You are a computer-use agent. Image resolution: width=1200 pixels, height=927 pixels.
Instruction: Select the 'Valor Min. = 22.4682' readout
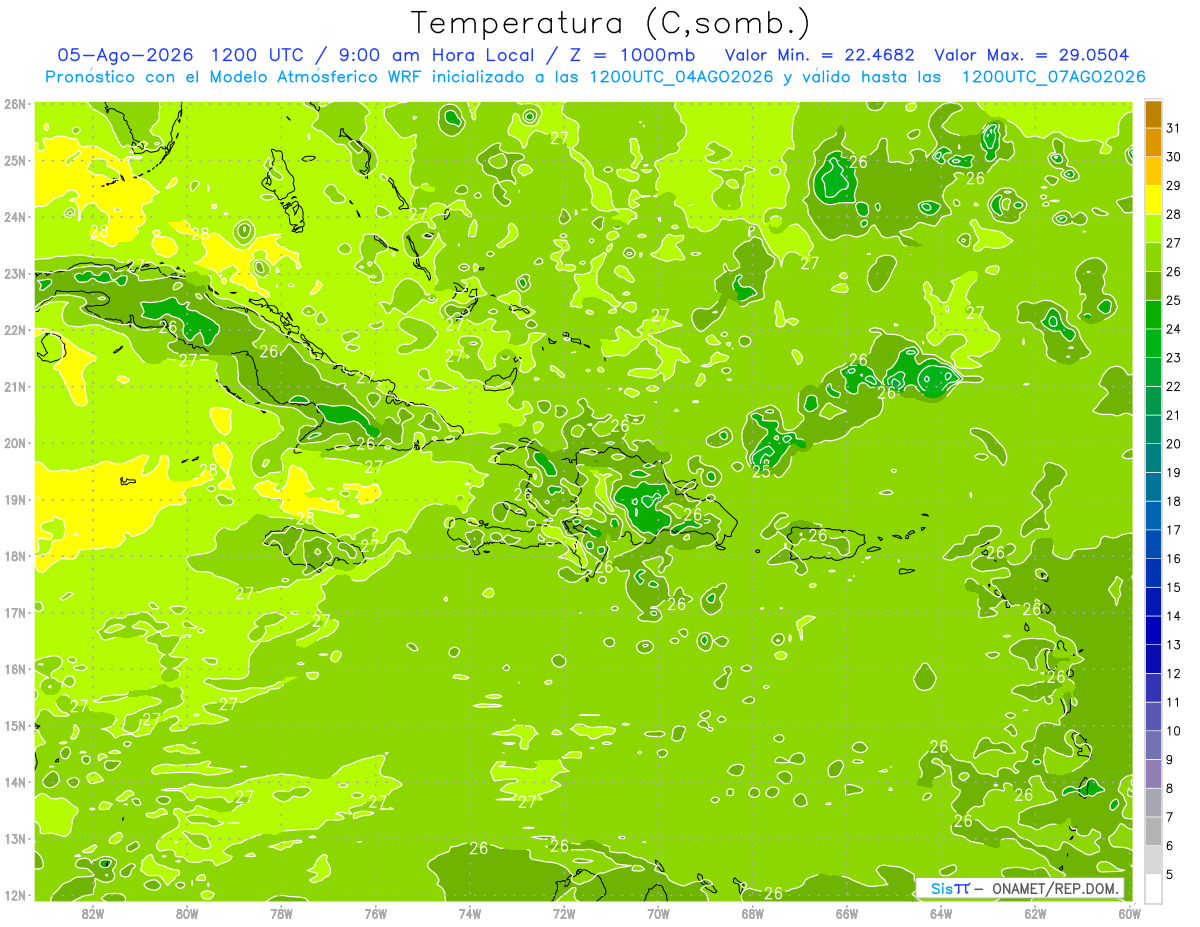(819, 55)
